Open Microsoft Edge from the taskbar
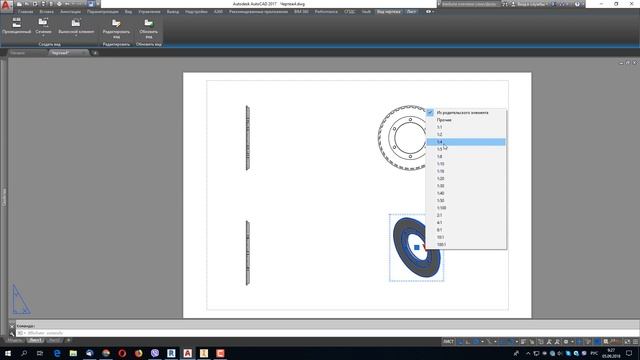This screenshot has width=640, height=360. point(57,353)
